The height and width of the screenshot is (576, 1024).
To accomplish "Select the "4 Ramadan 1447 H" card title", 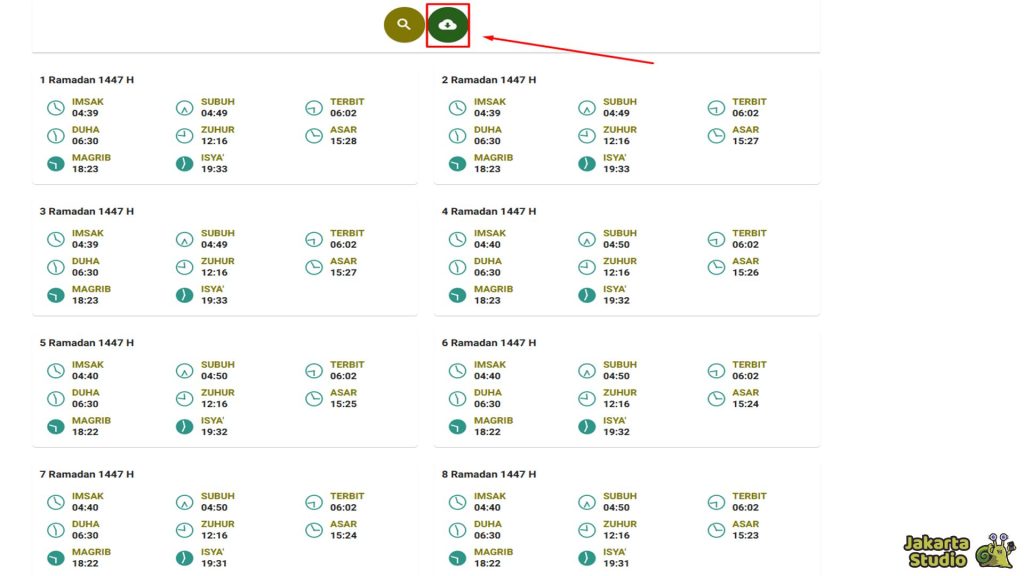I will pyautogui.click(x=489, y=211).
